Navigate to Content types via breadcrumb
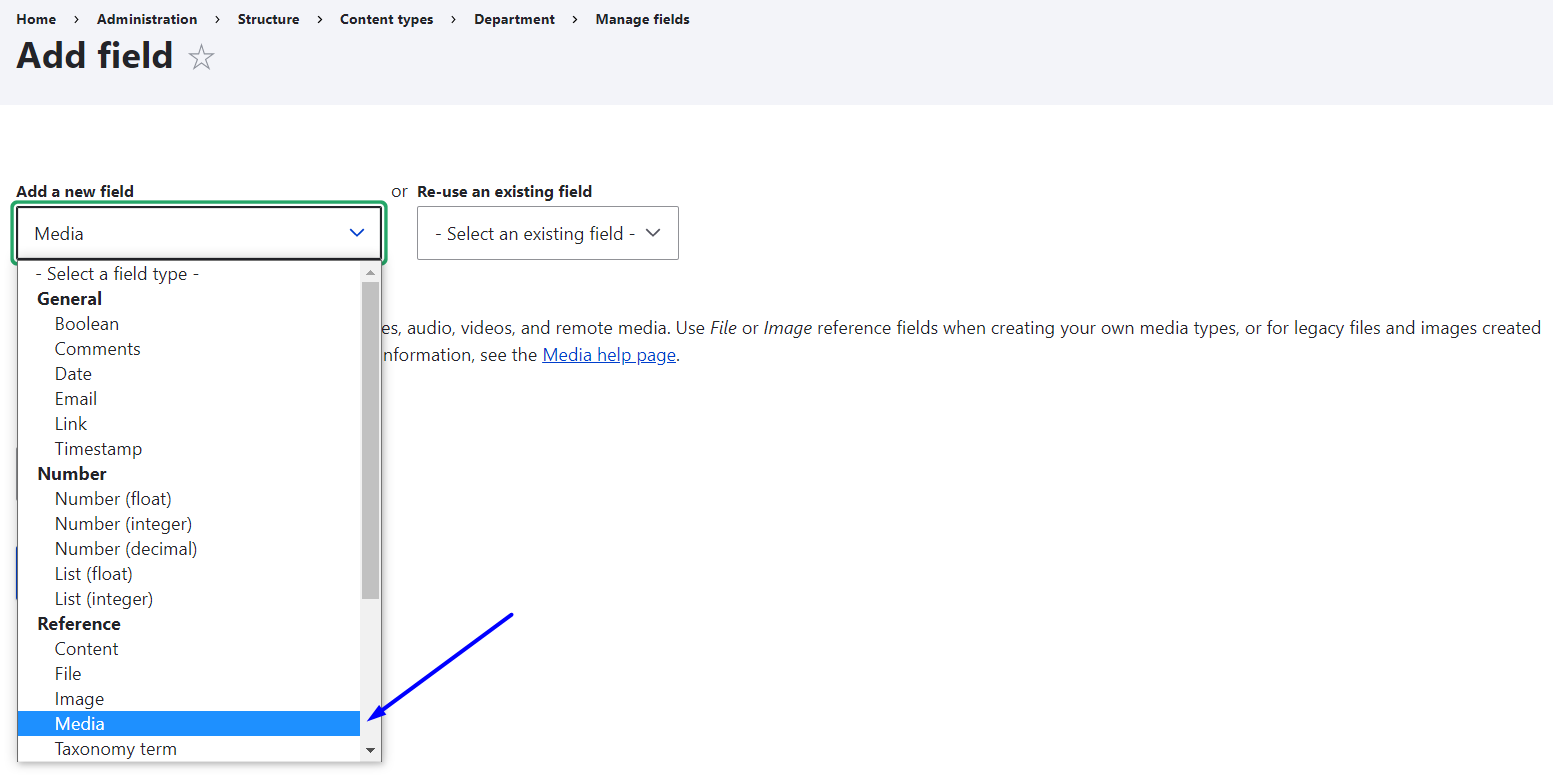This screenshot has width=1553, height=776. pyautogui.click(x=386, y=18)
